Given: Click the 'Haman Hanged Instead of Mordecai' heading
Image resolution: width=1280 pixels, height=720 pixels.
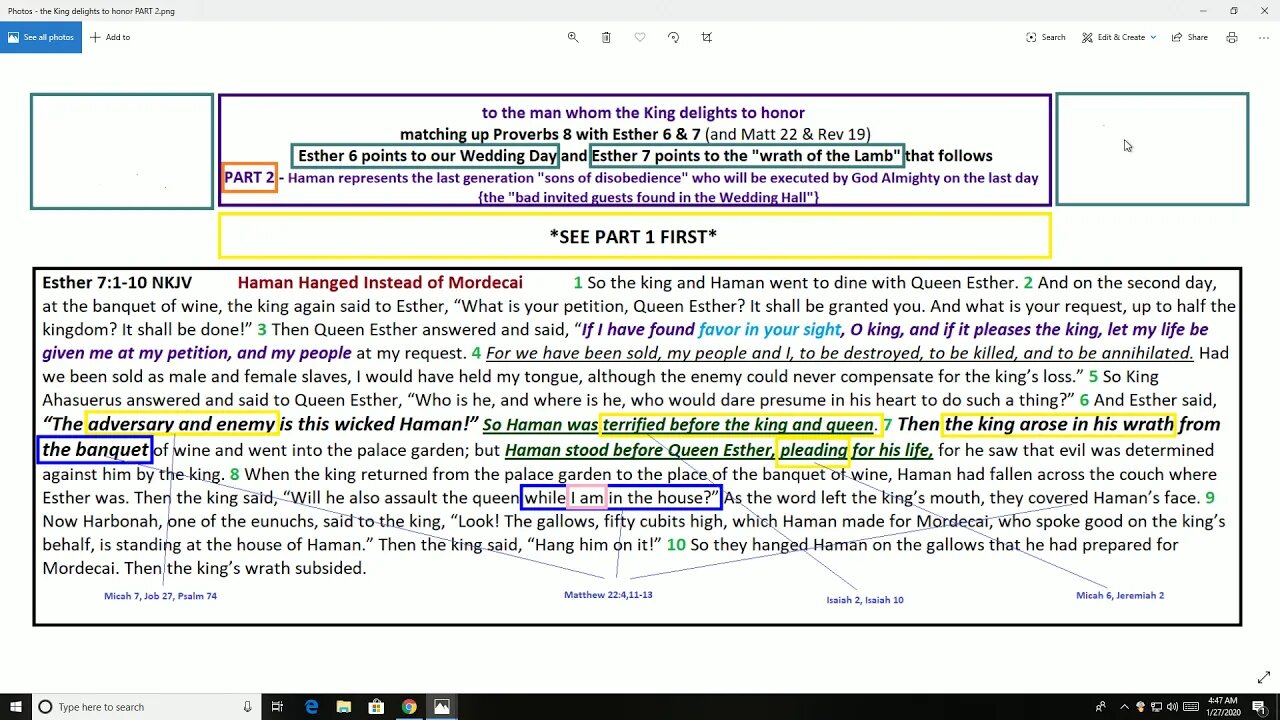Looking at the screenshot, I should [380, 283].
